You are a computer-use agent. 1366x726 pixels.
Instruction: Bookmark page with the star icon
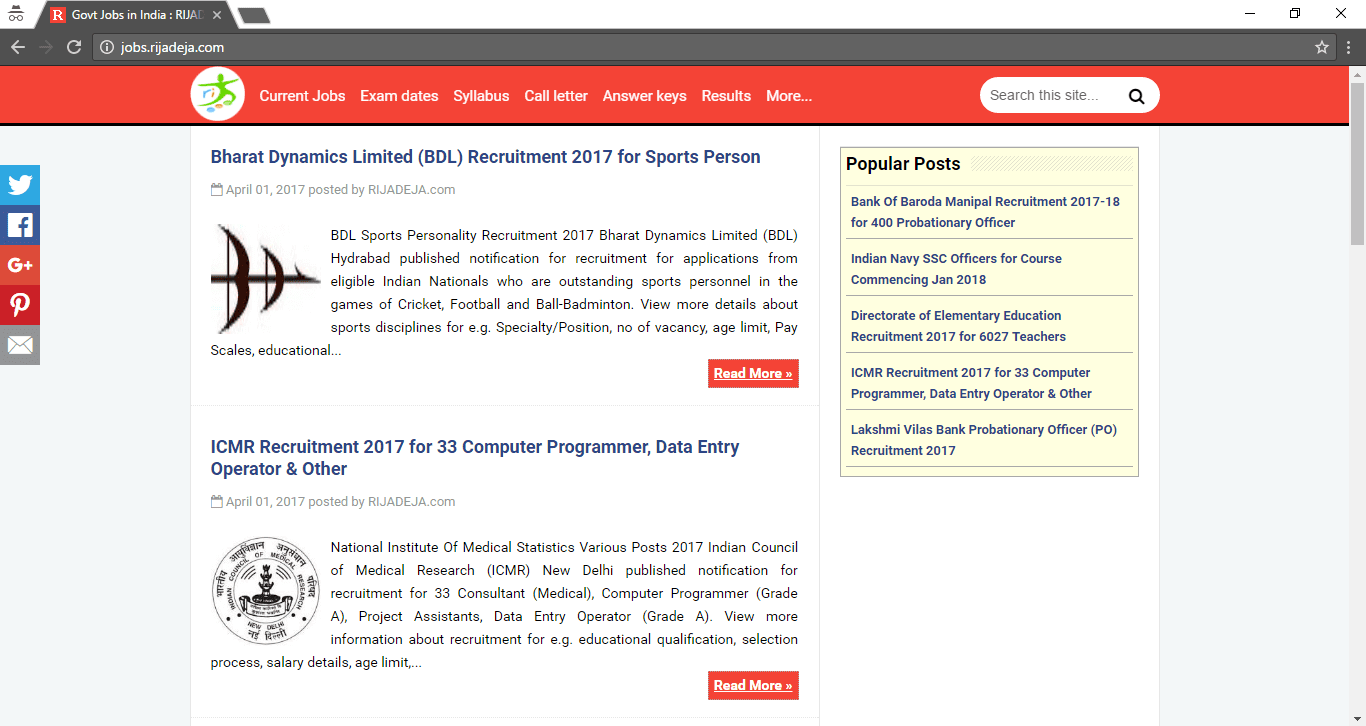point(1322,47)
